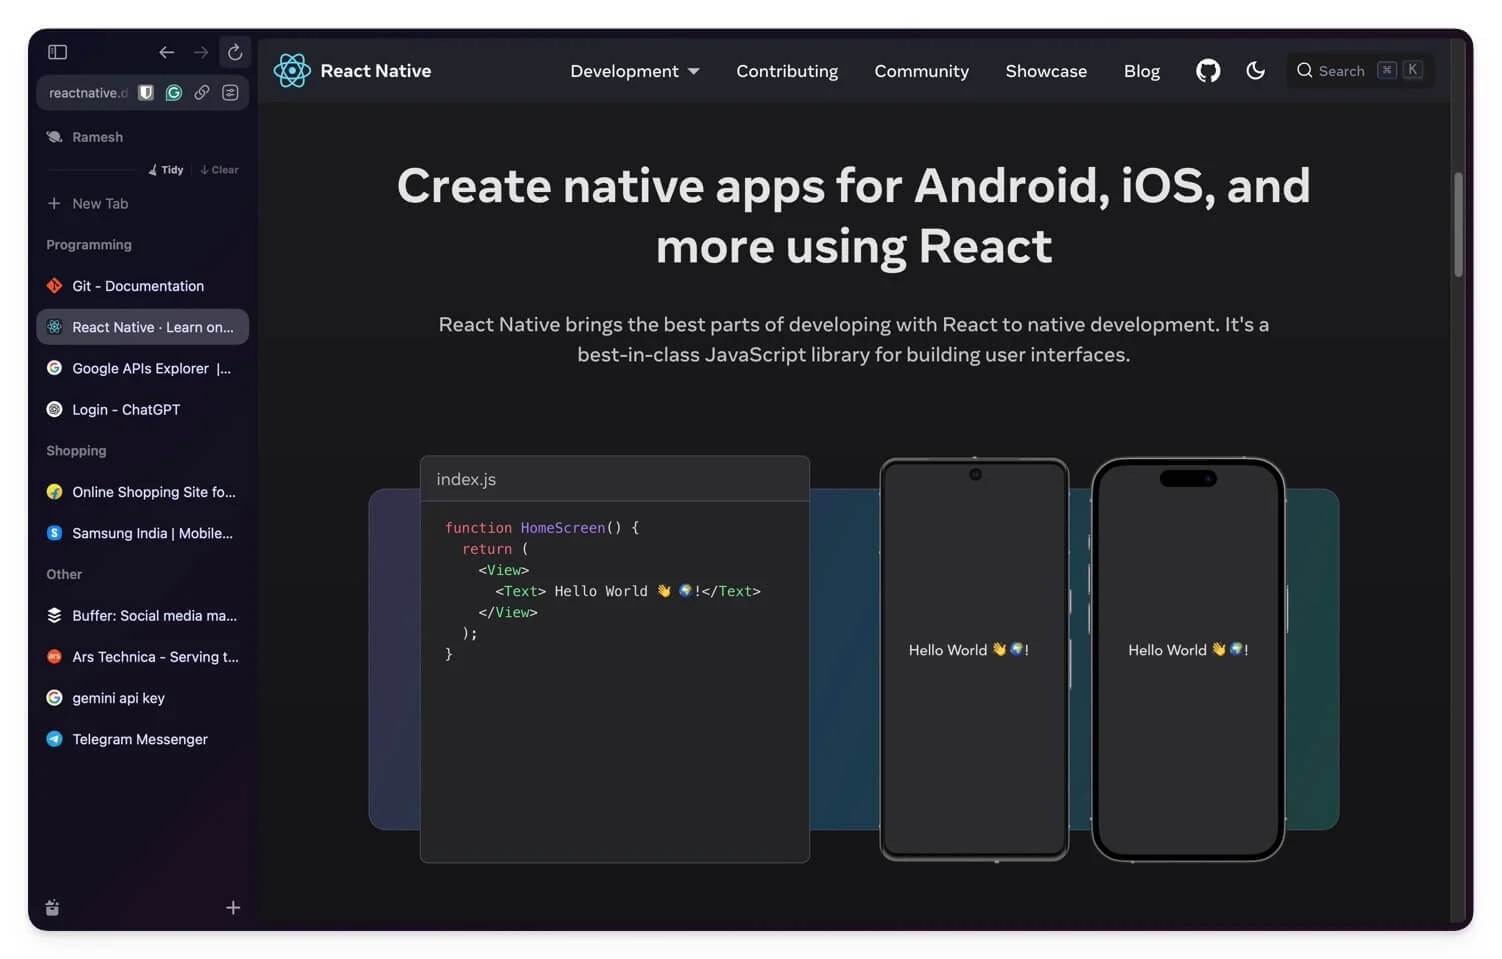The image size is (1502, 959).
Task: Click the Buffer stacked layers favicon
Action: (x=54, y=615)
